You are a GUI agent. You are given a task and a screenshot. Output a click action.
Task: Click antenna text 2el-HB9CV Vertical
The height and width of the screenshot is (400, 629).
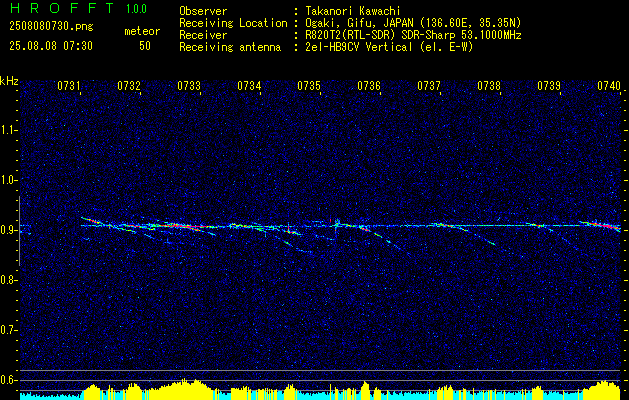[359, 47]
